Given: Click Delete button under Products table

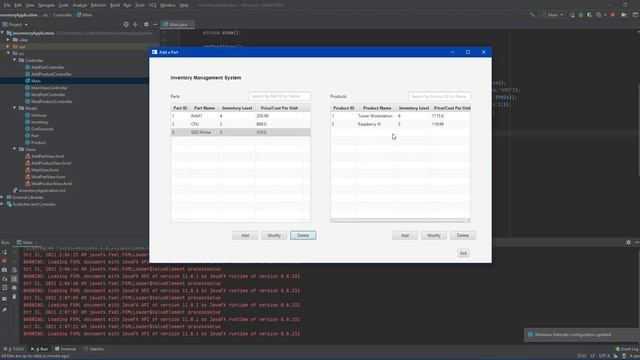Looking at the screenshot, I should (x=462, y=236).
